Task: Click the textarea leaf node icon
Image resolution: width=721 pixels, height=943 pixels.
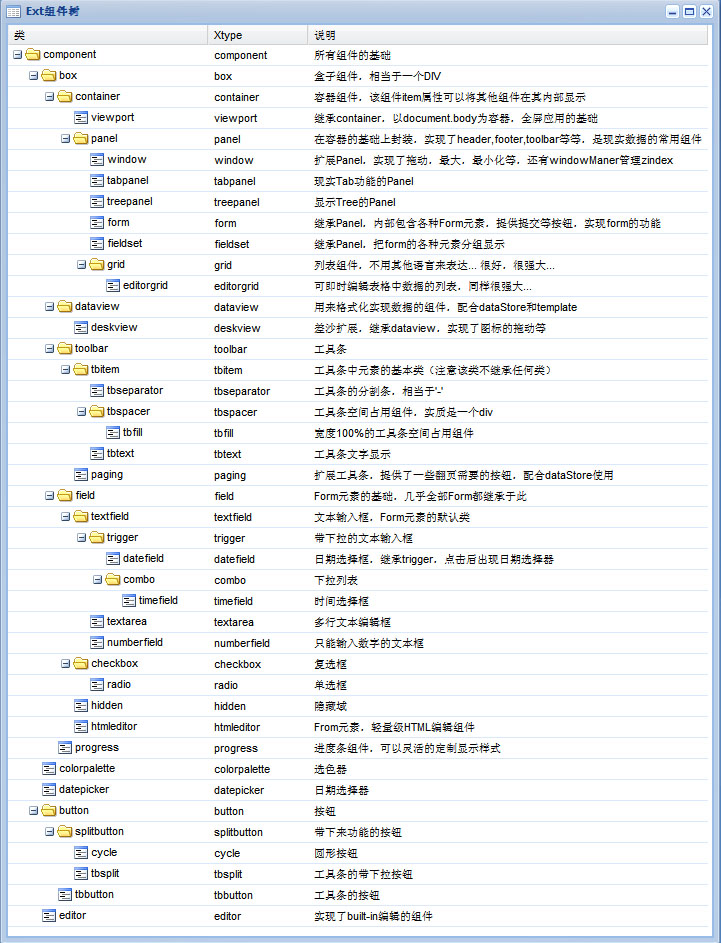Action: point(97,622)
